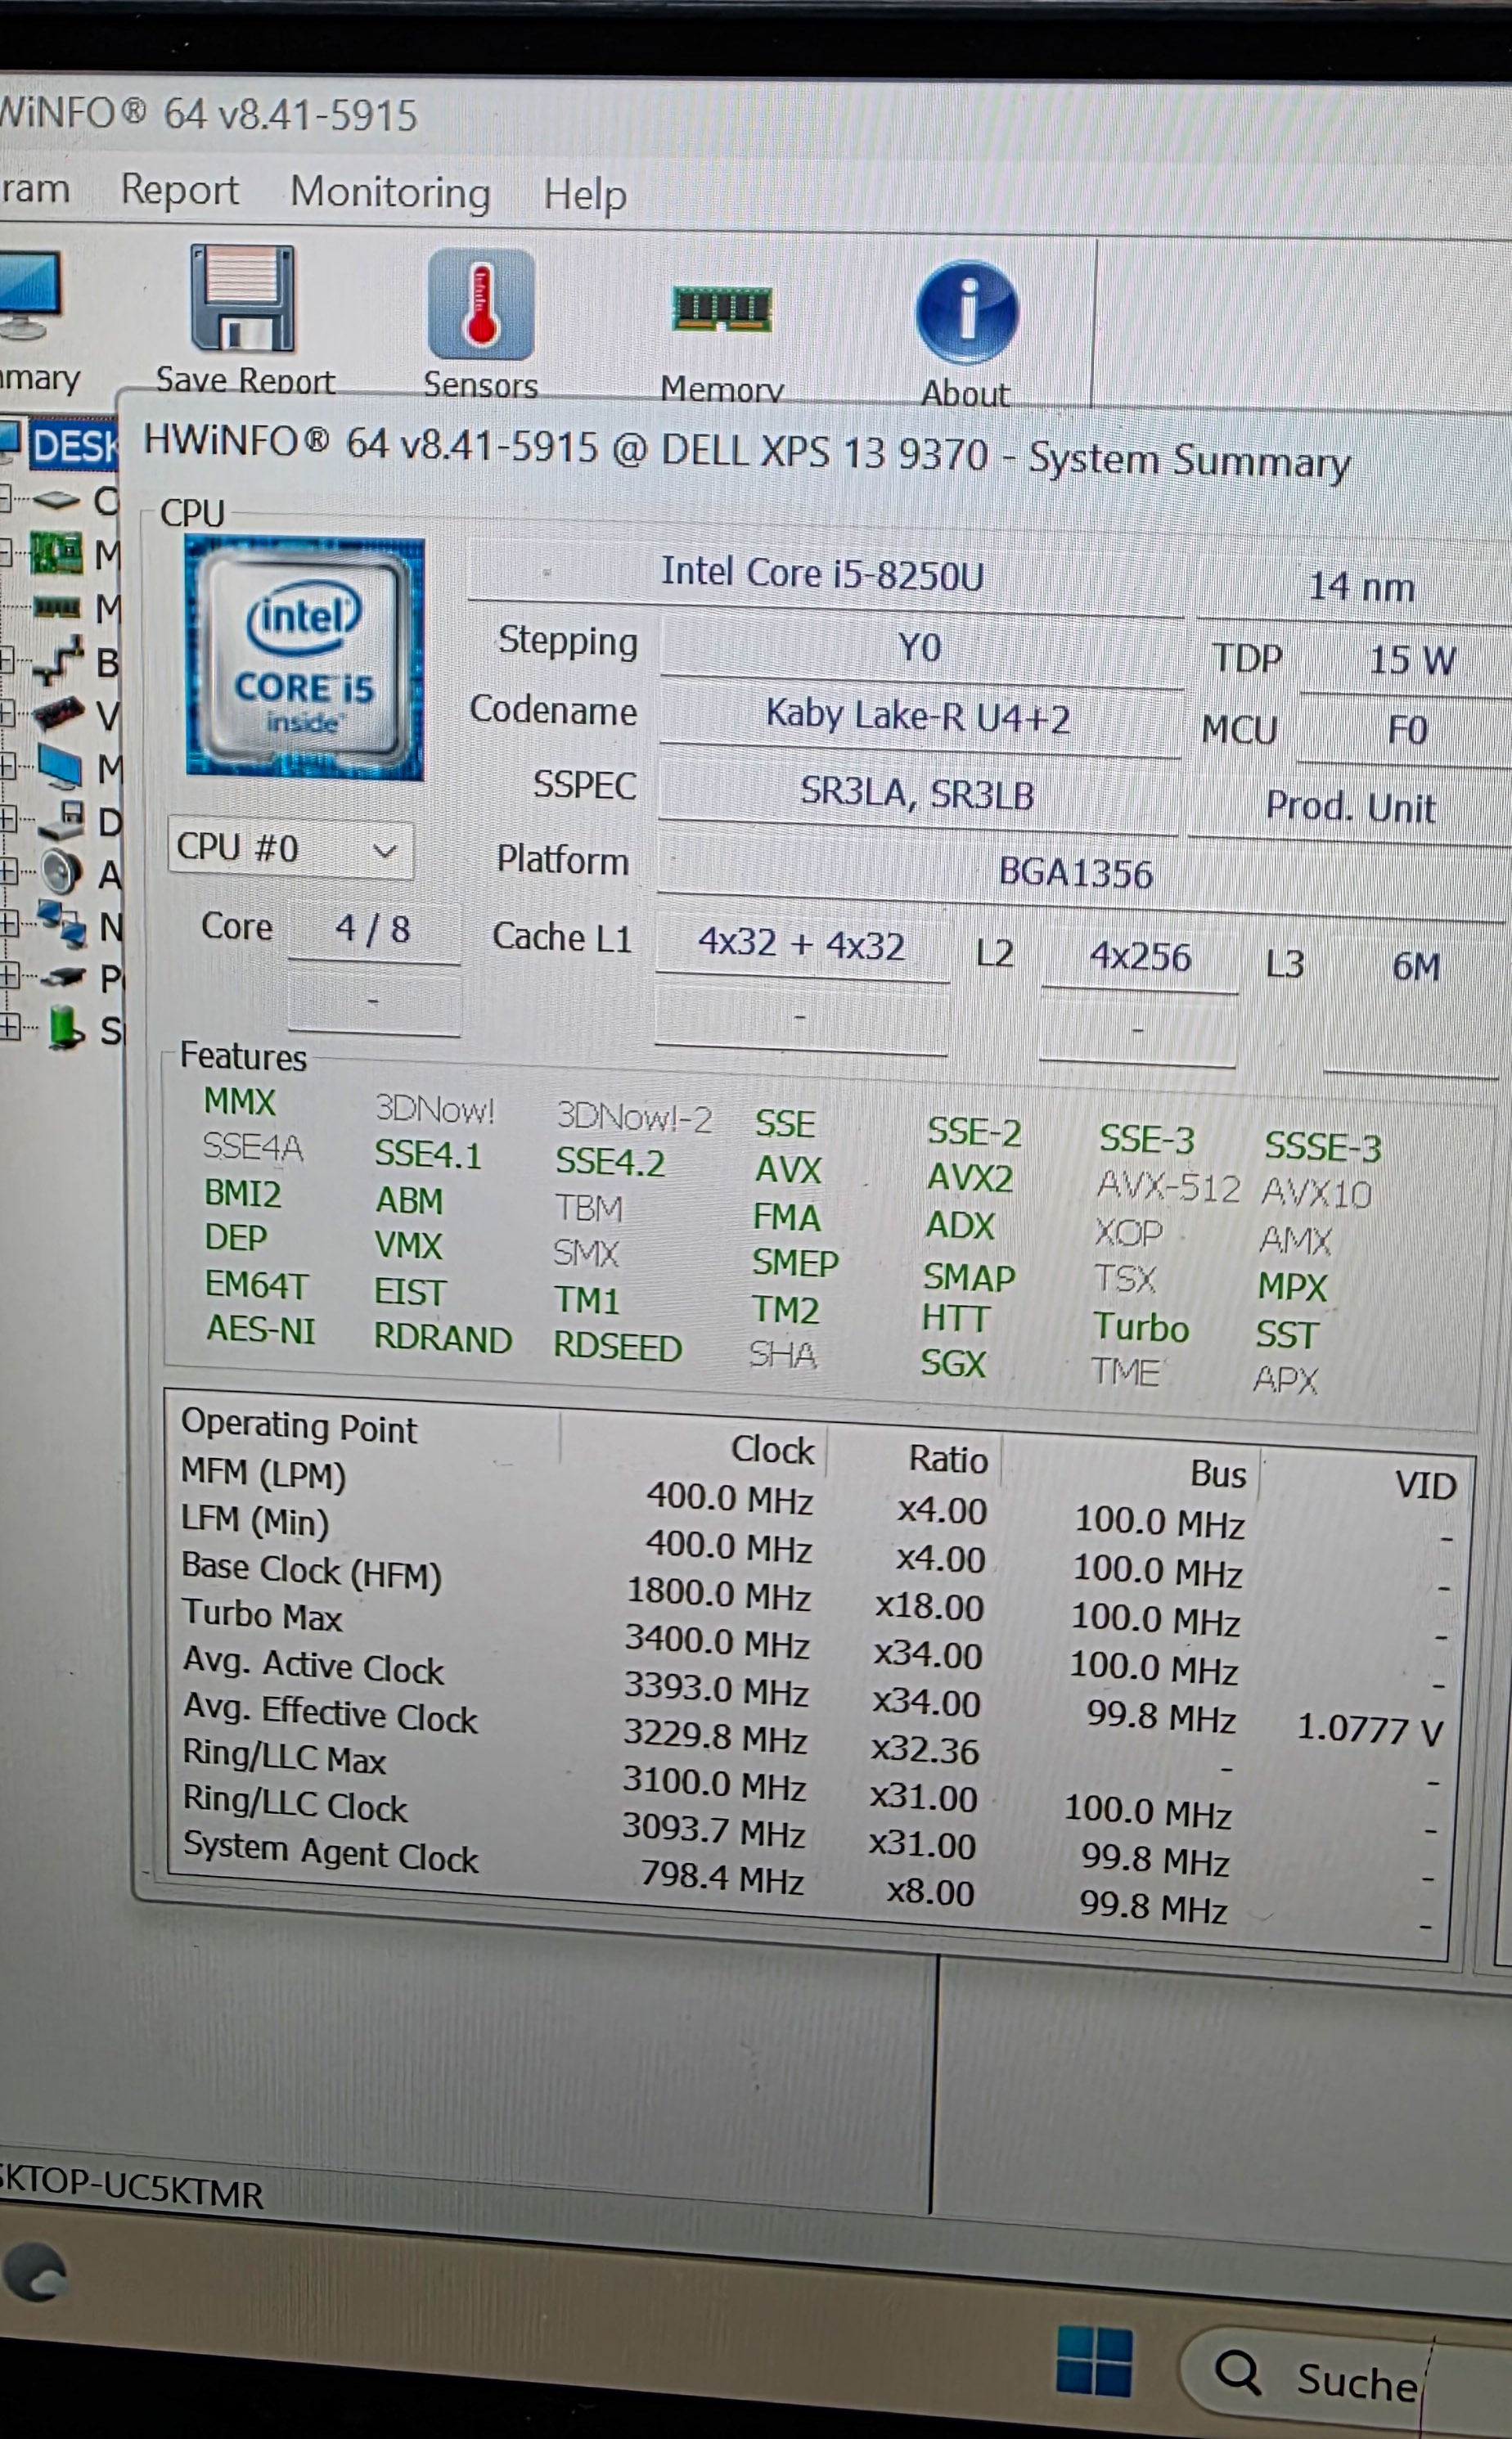Expand the Video Adapter tree node
The height and width of the screenshot is (2439, 1512).
click(x=7, y=712)
